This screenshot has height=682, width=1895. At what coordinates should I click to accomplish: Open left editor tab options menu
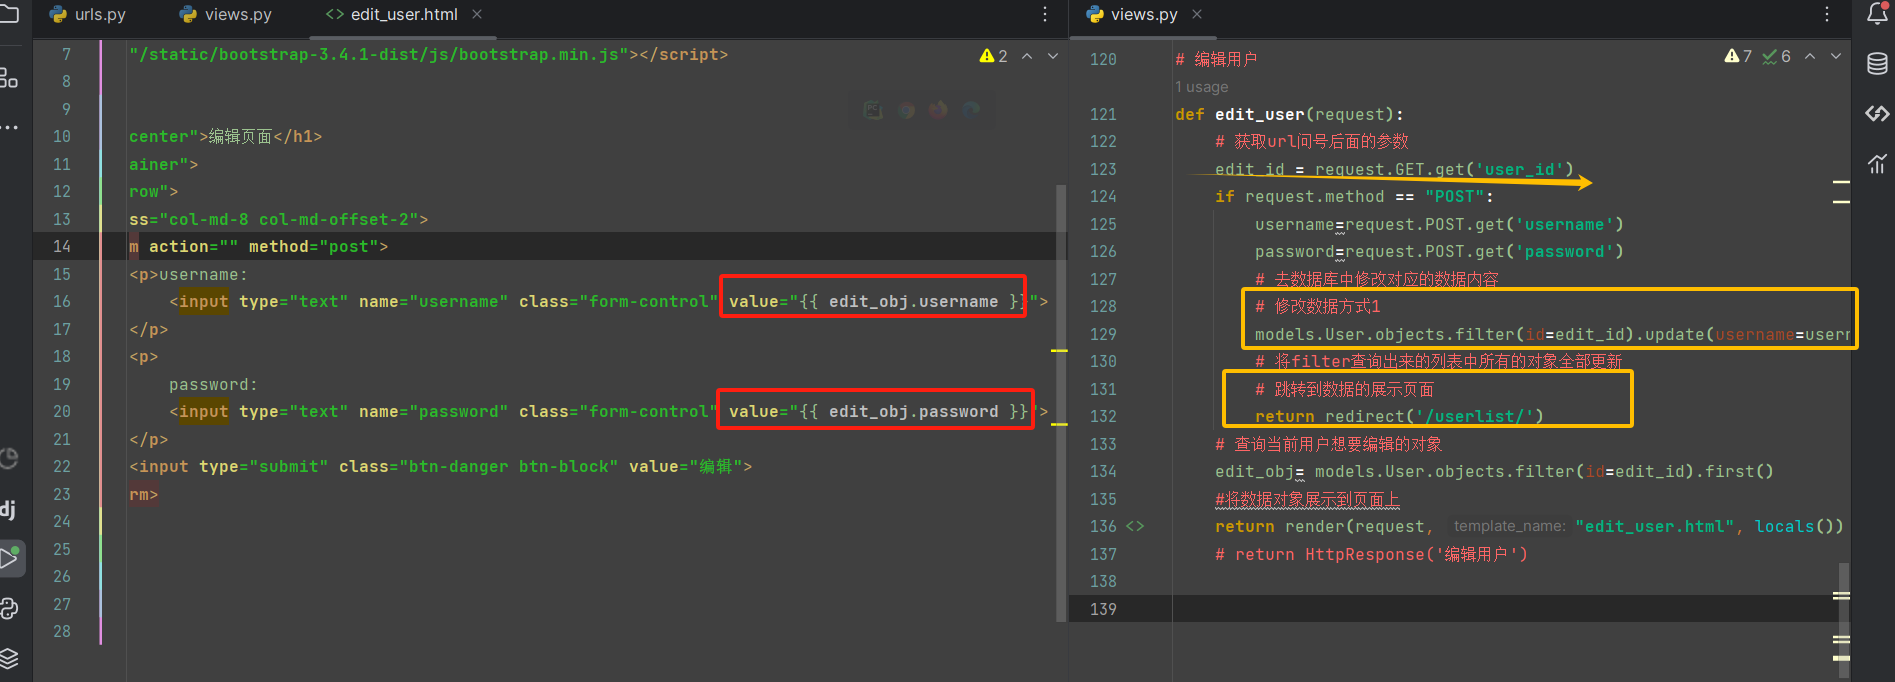coord(1045,14)
